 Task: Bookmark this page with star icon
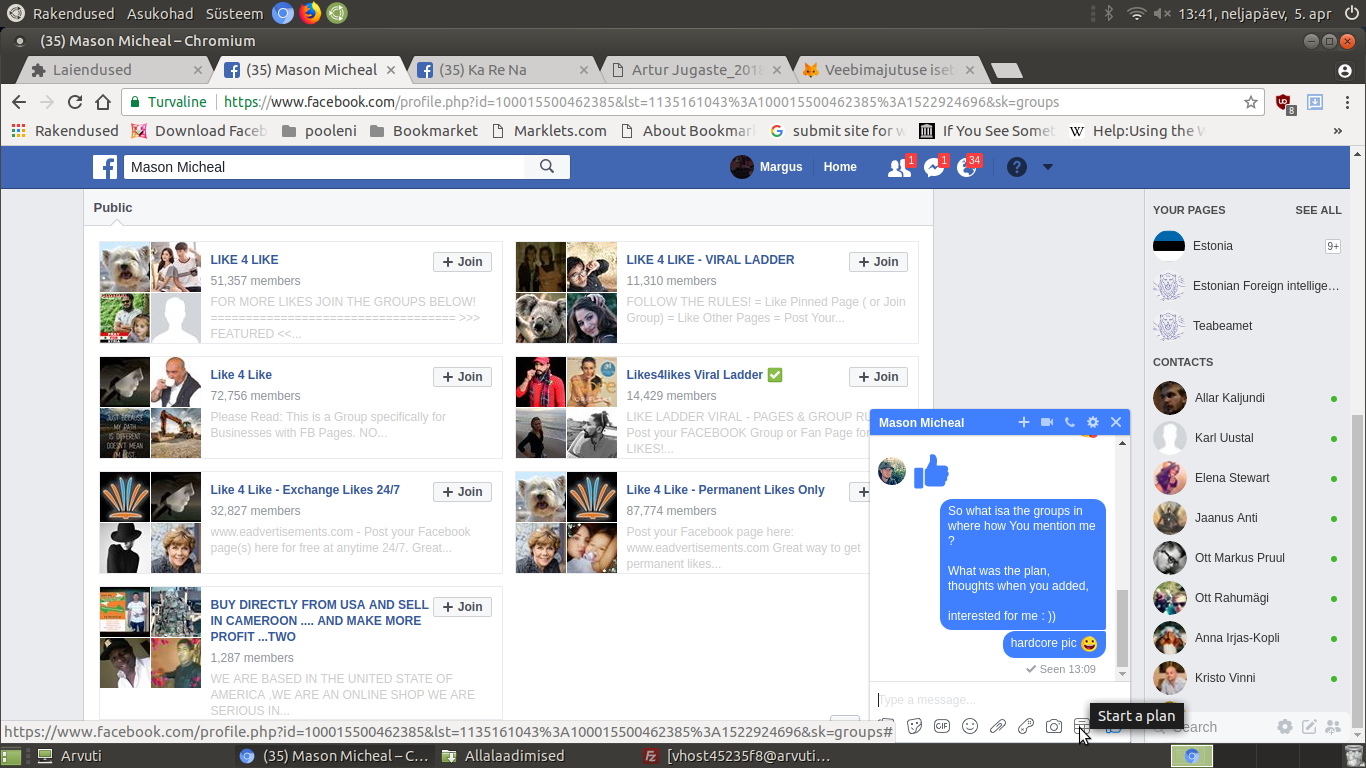[1251, 102]
